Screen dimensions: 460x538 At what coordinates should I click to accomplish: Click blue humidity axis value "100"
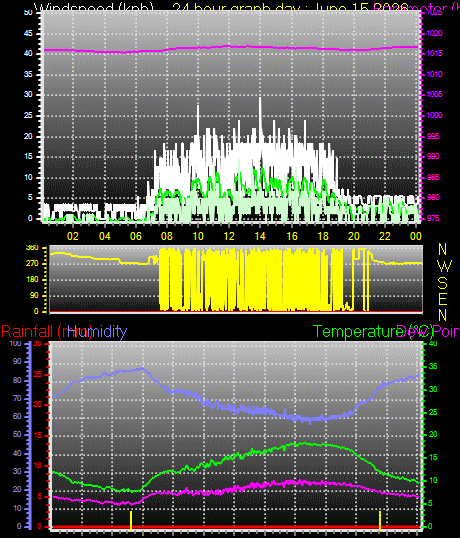tap(15, 343)
